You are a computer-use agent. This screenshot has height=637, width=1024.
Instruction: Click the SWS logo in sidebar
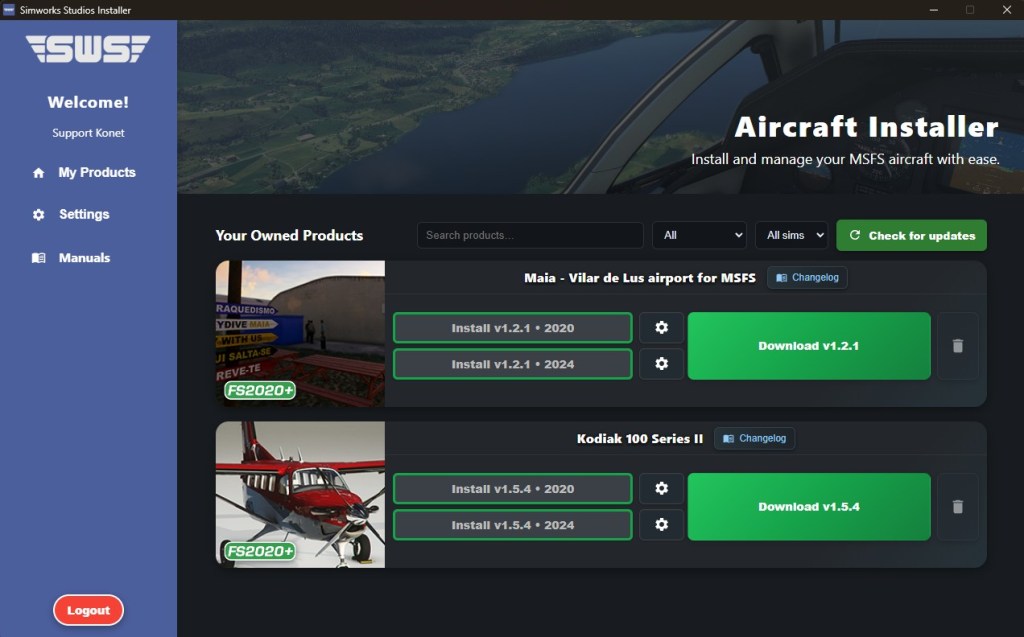pyautogui.click(x=88, y=49)
